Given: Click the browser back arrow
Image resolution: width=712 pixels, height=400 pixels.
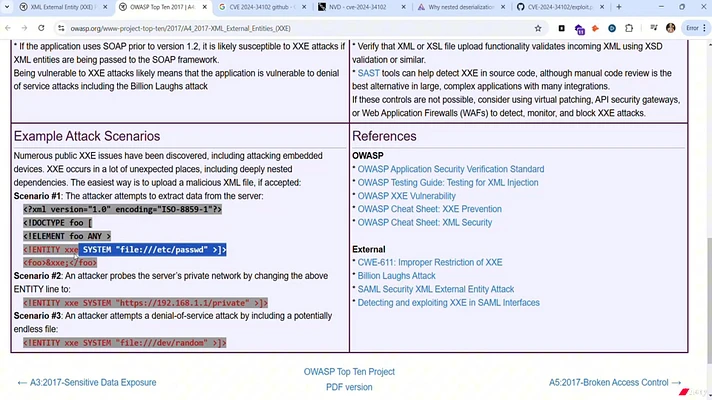Looking at the screenshot, I should pyautogui.click(x=9, y=28).
